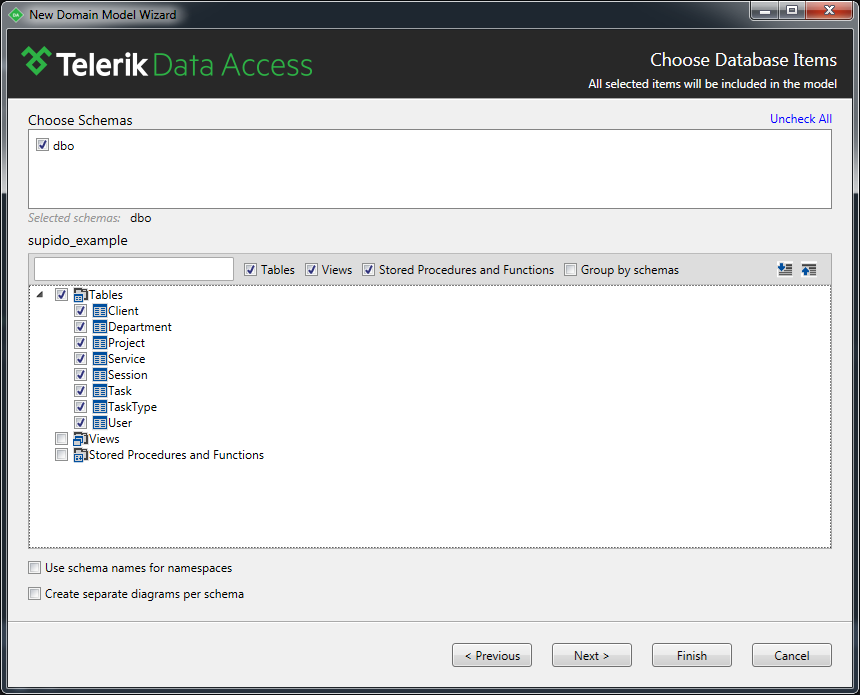Select the Service table label
This screenshot has height=695, width=860.
127,359
